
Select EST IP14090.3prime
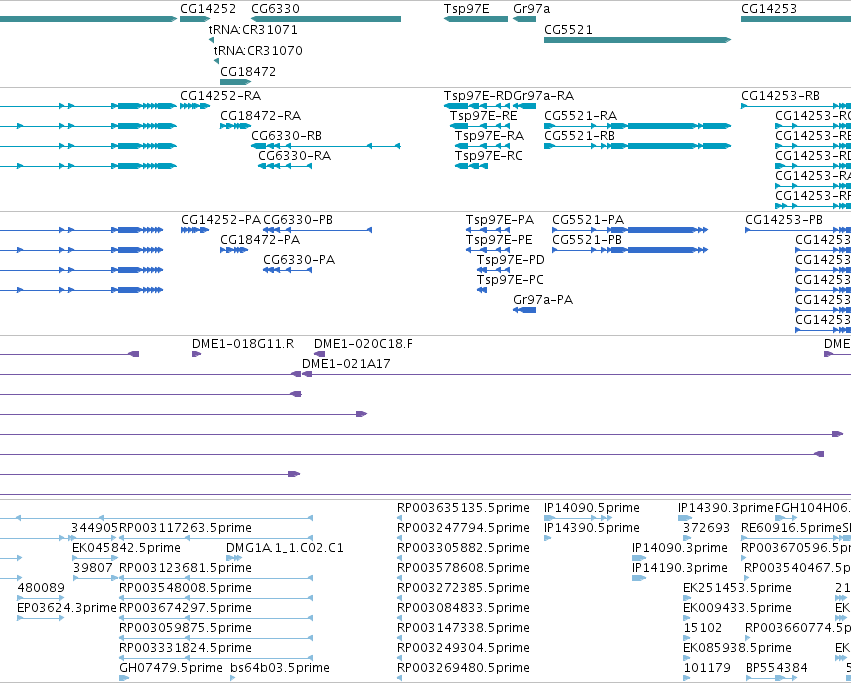click(680, 548)
